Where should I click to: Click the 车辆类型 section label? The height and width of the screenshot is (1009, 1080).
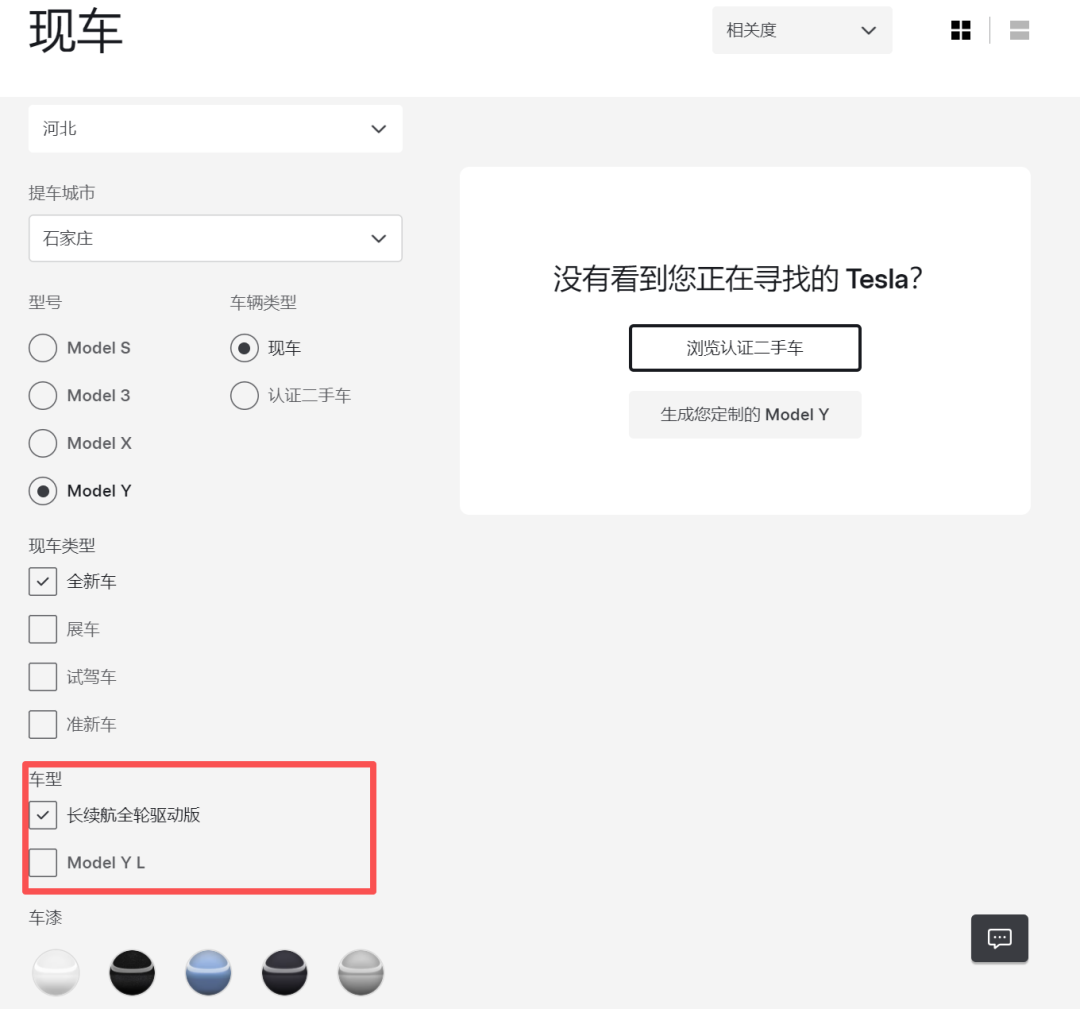tap(263, 302)
